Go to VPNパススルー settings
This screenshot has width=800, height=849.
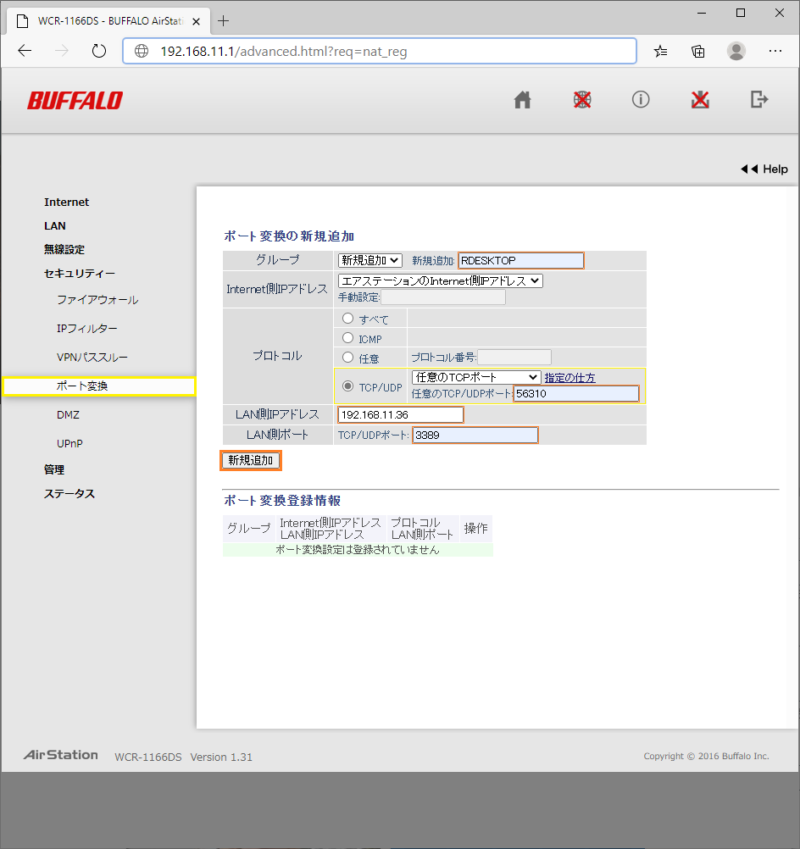[x=92, y=357]
